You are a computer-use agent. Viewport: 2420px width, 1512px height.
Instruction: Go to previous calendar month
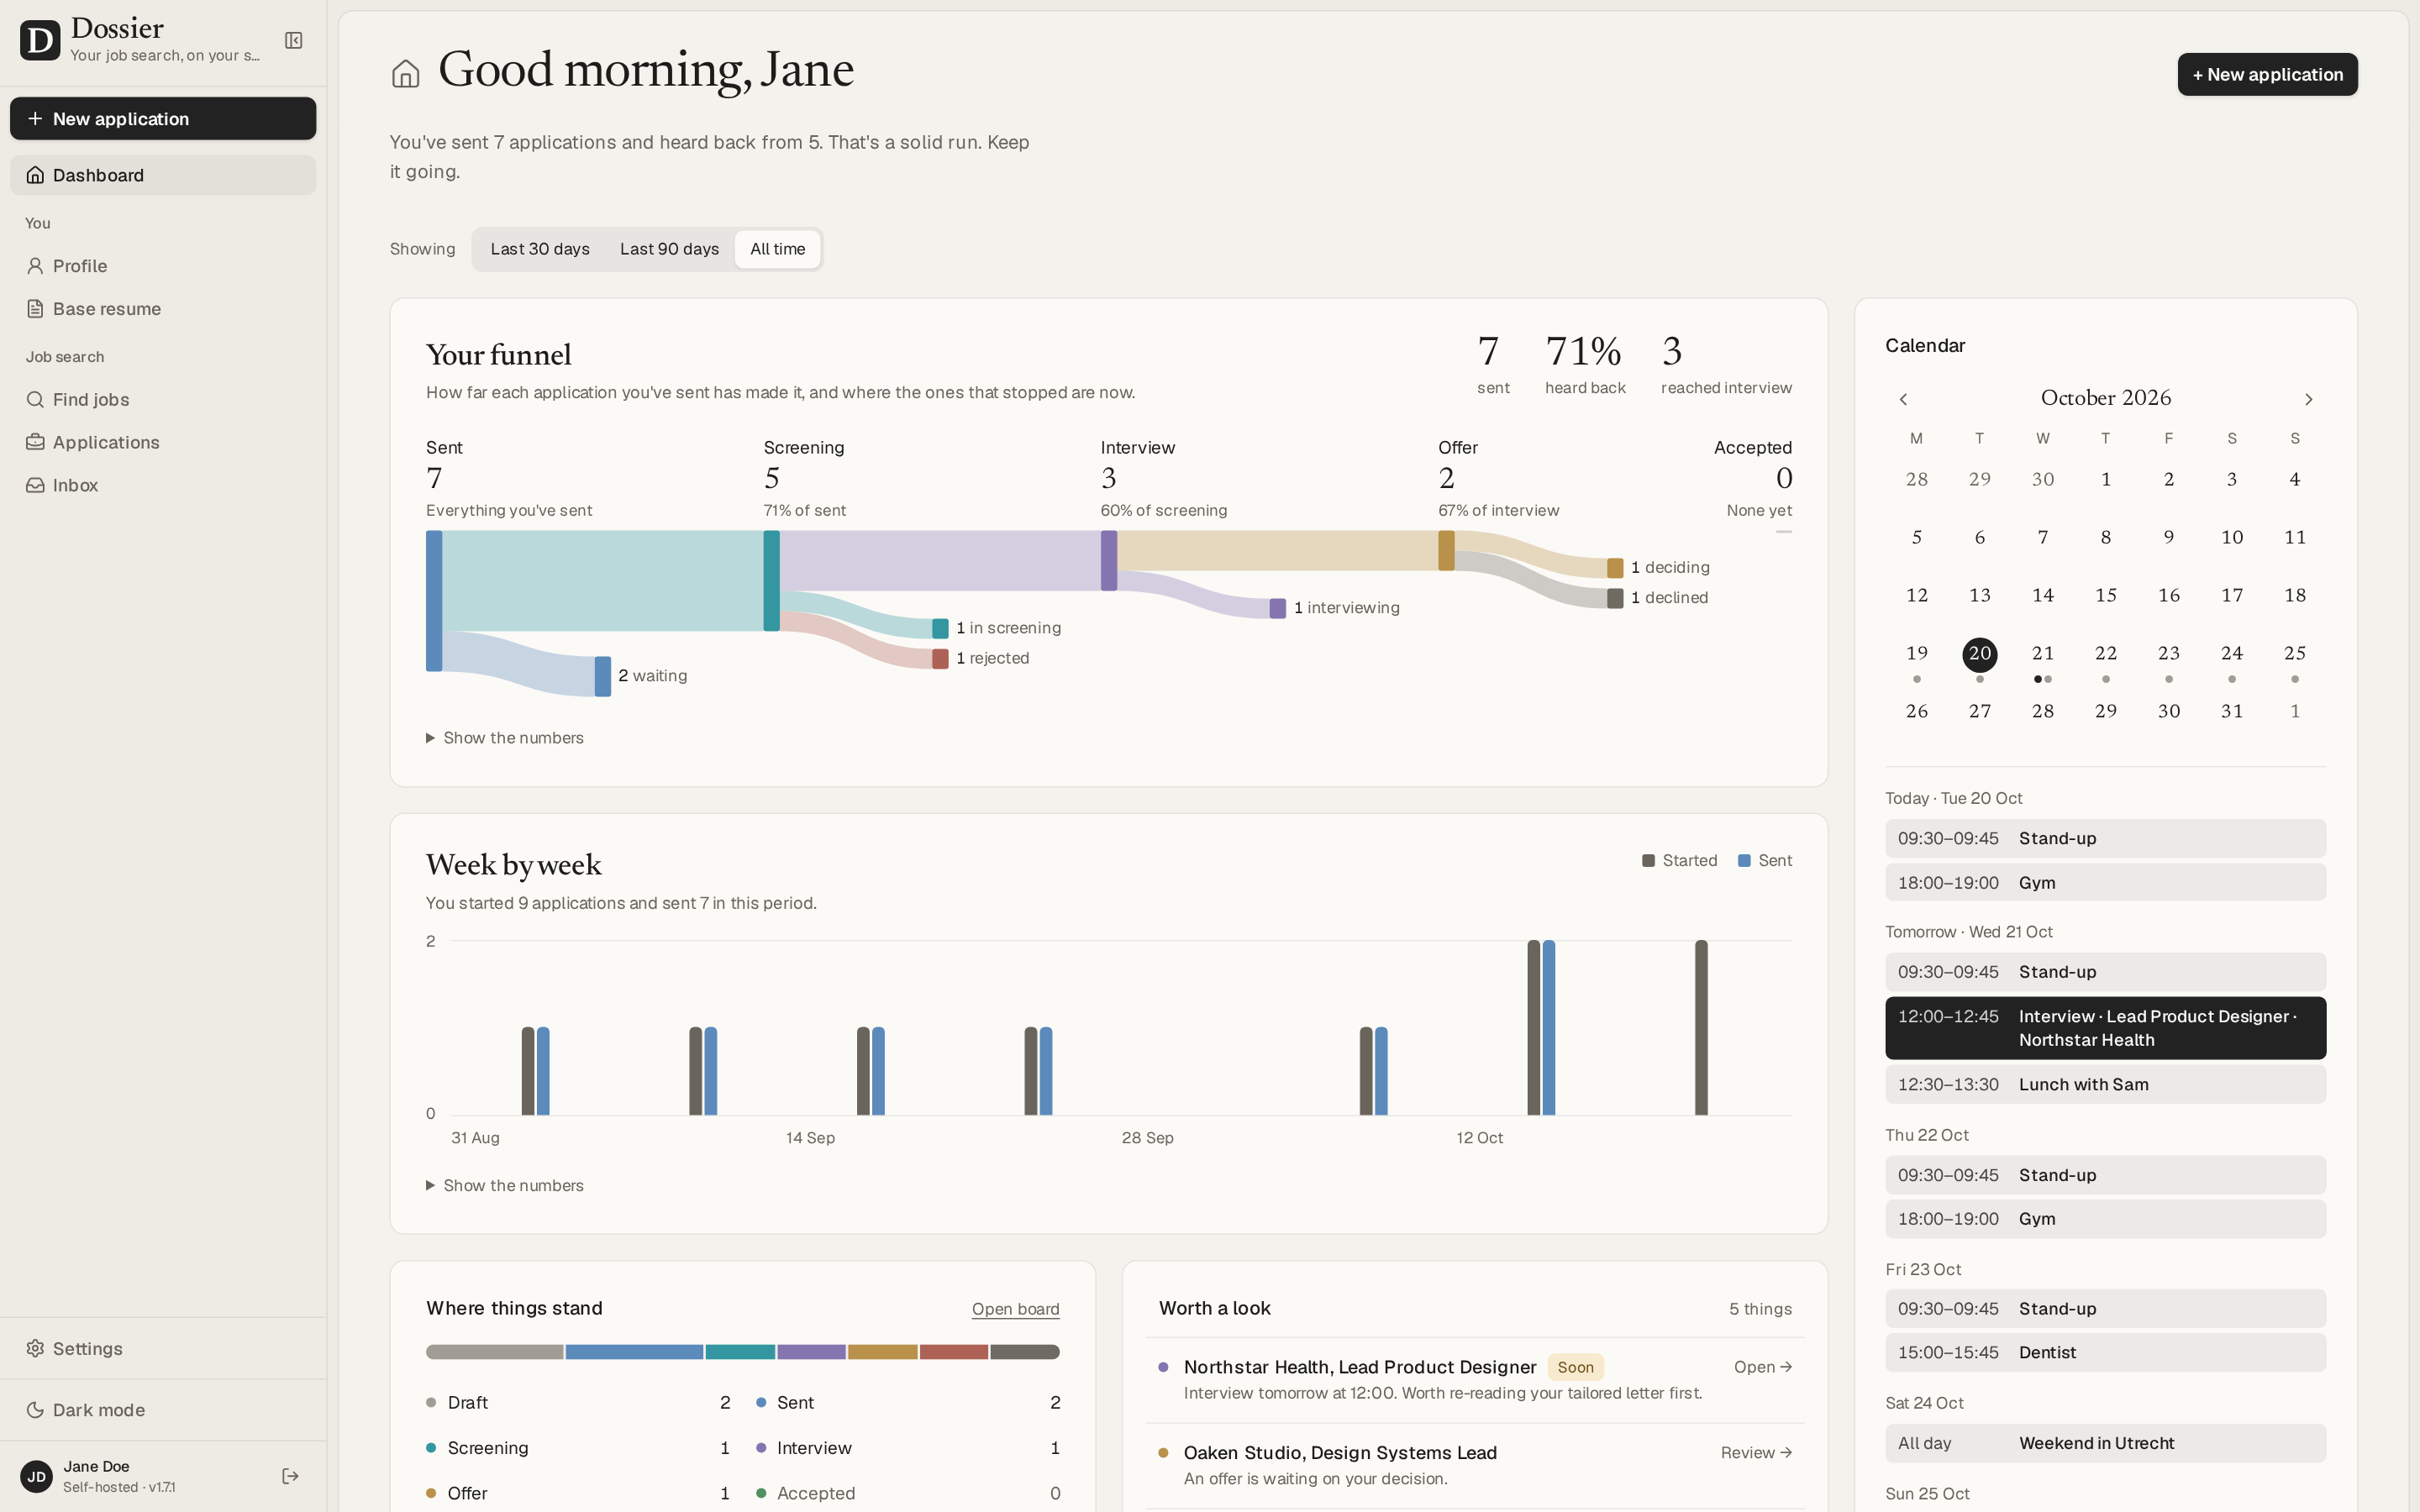tap(1903, 399)
